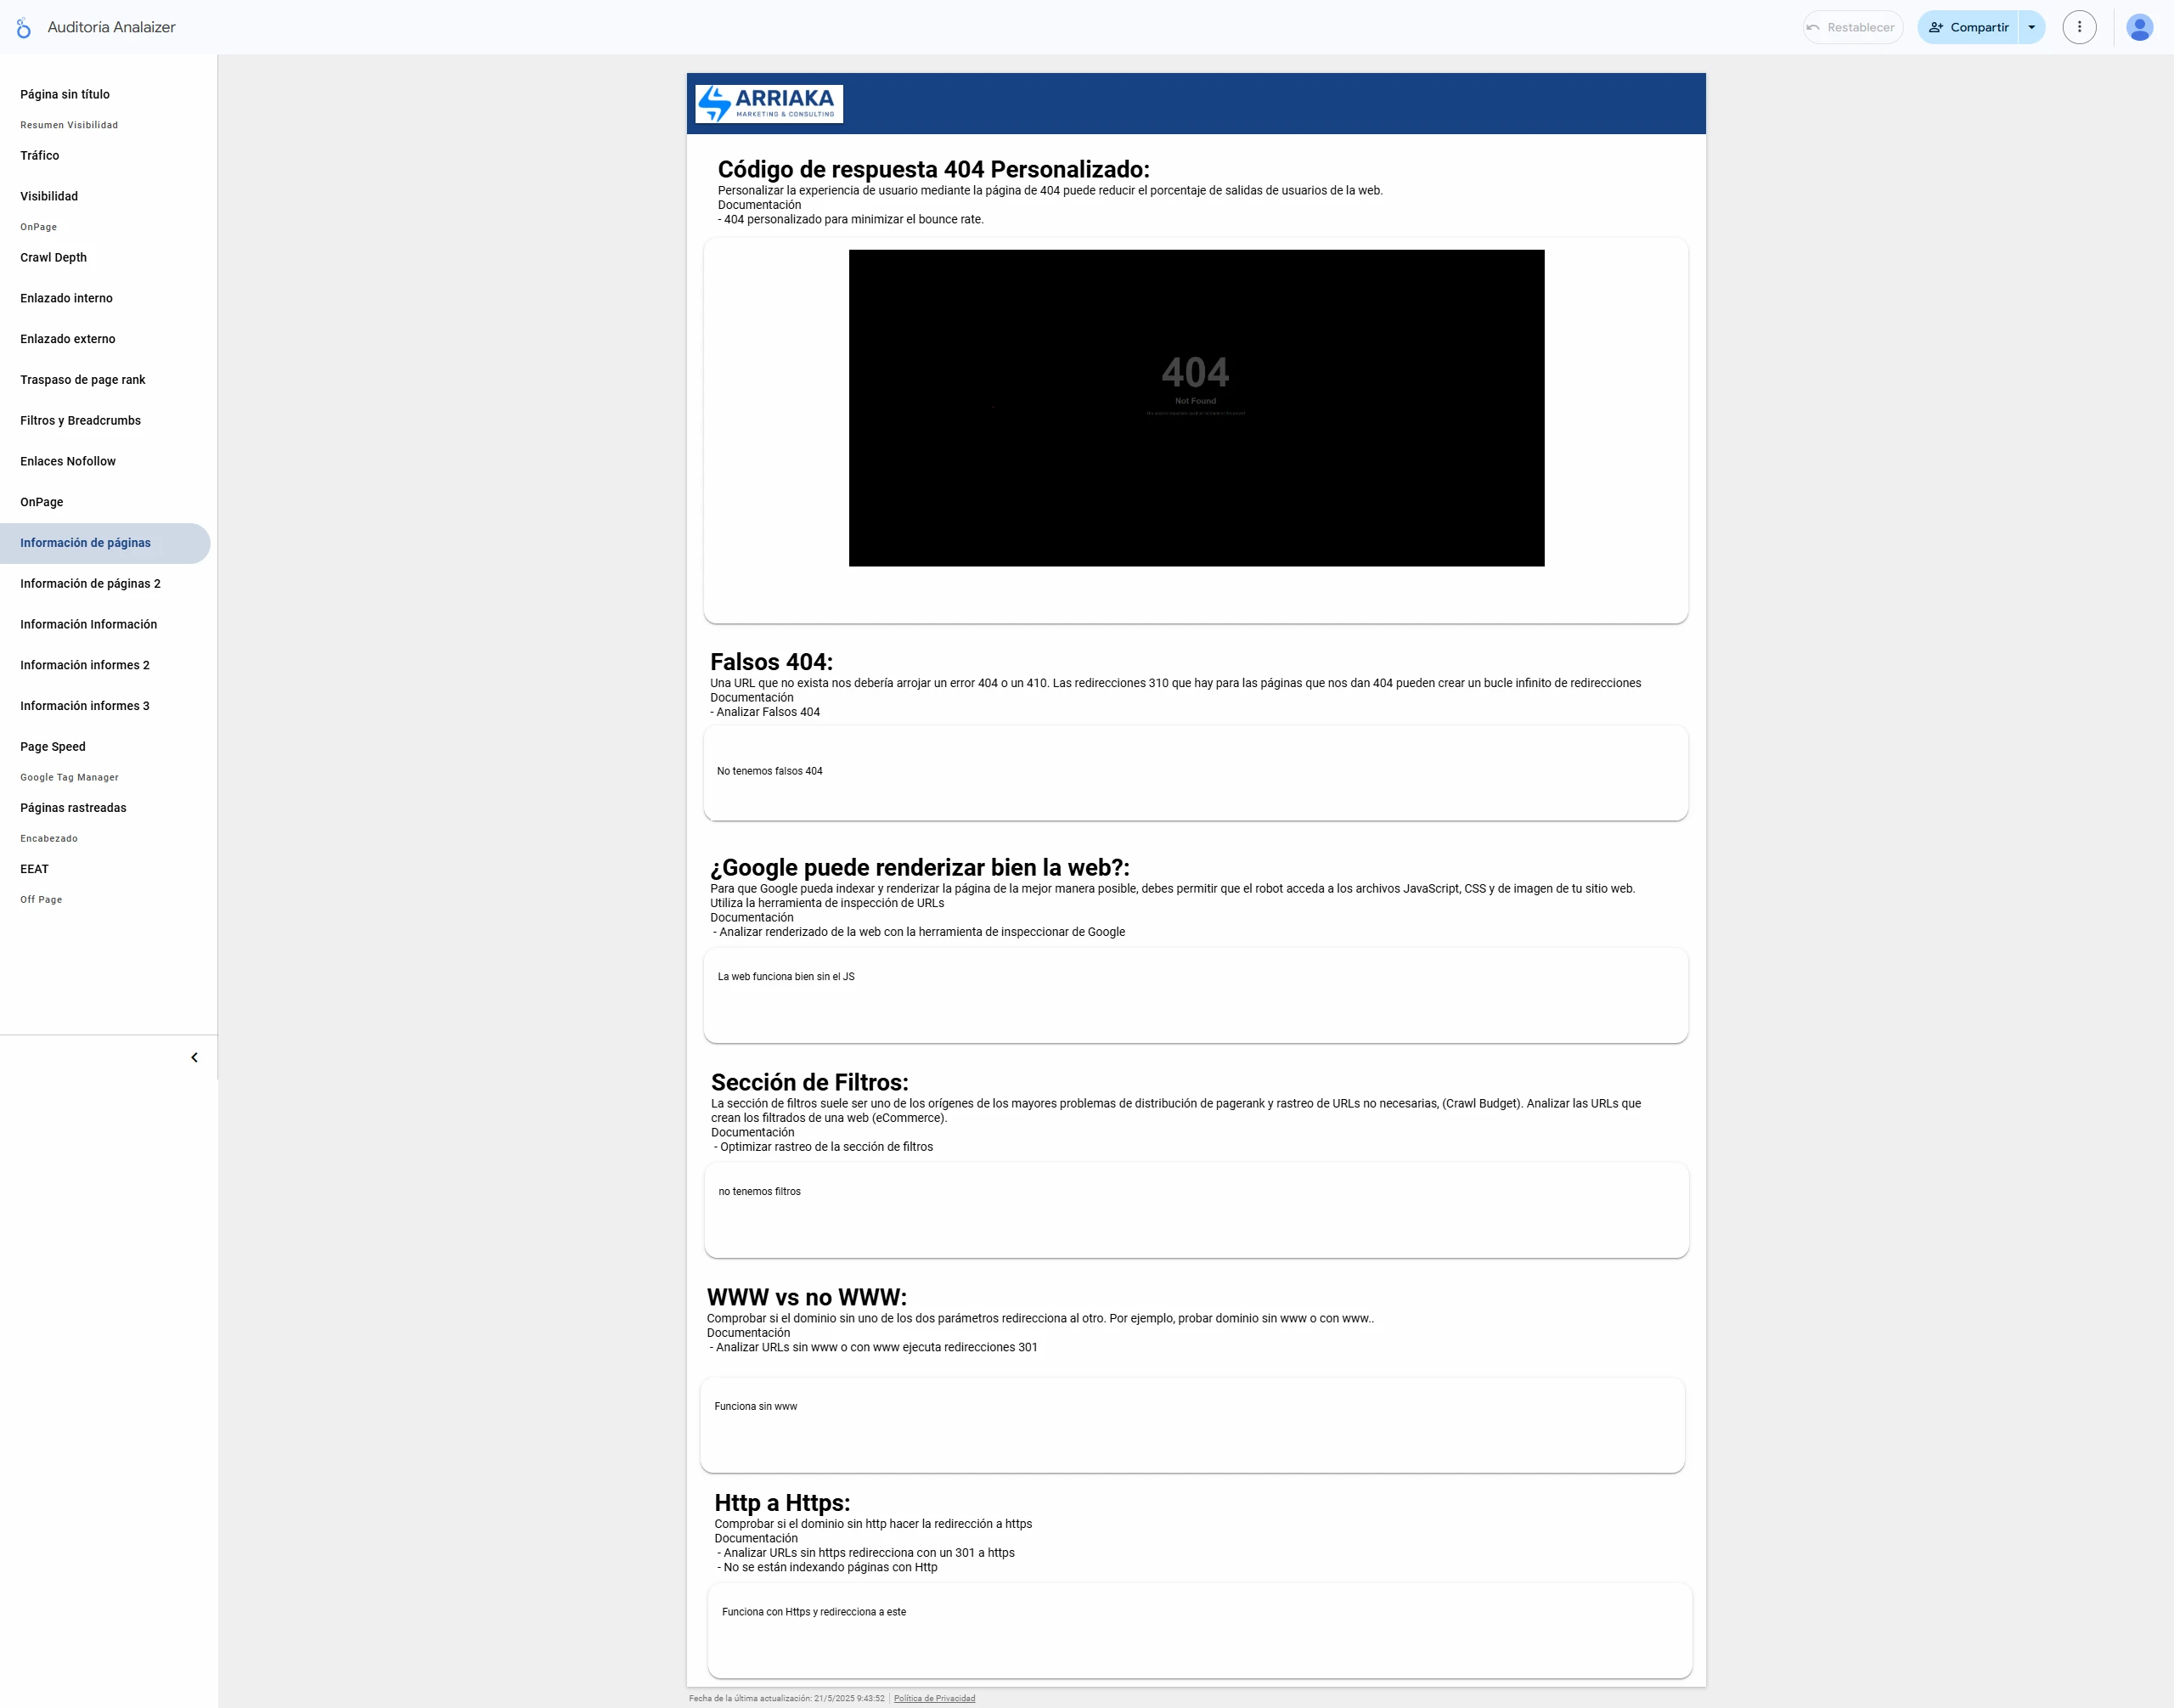Select Páginas rastreadas in navigation

tap(74, 808)
